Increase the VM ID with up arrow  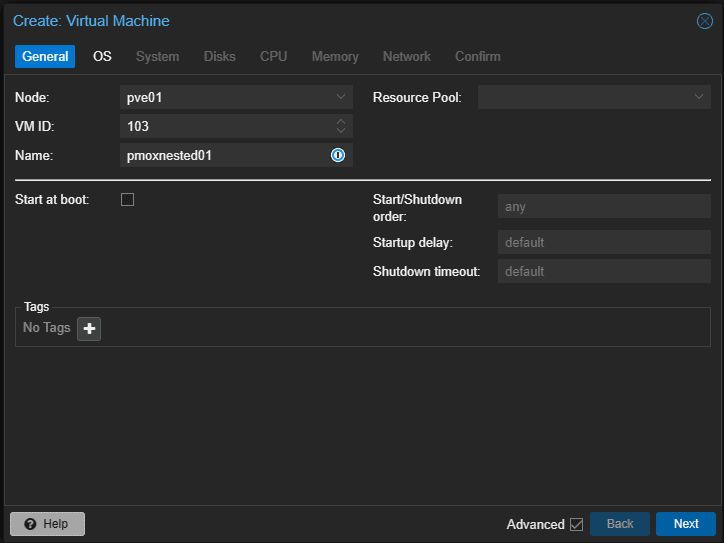click(x=341, y=122)
